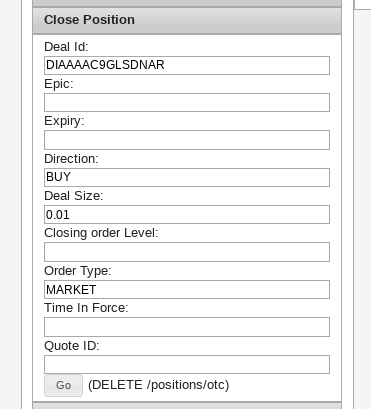
Task: Expand the accordion section below the Go button
Action: pyautogui.click(x=187, y=406)
